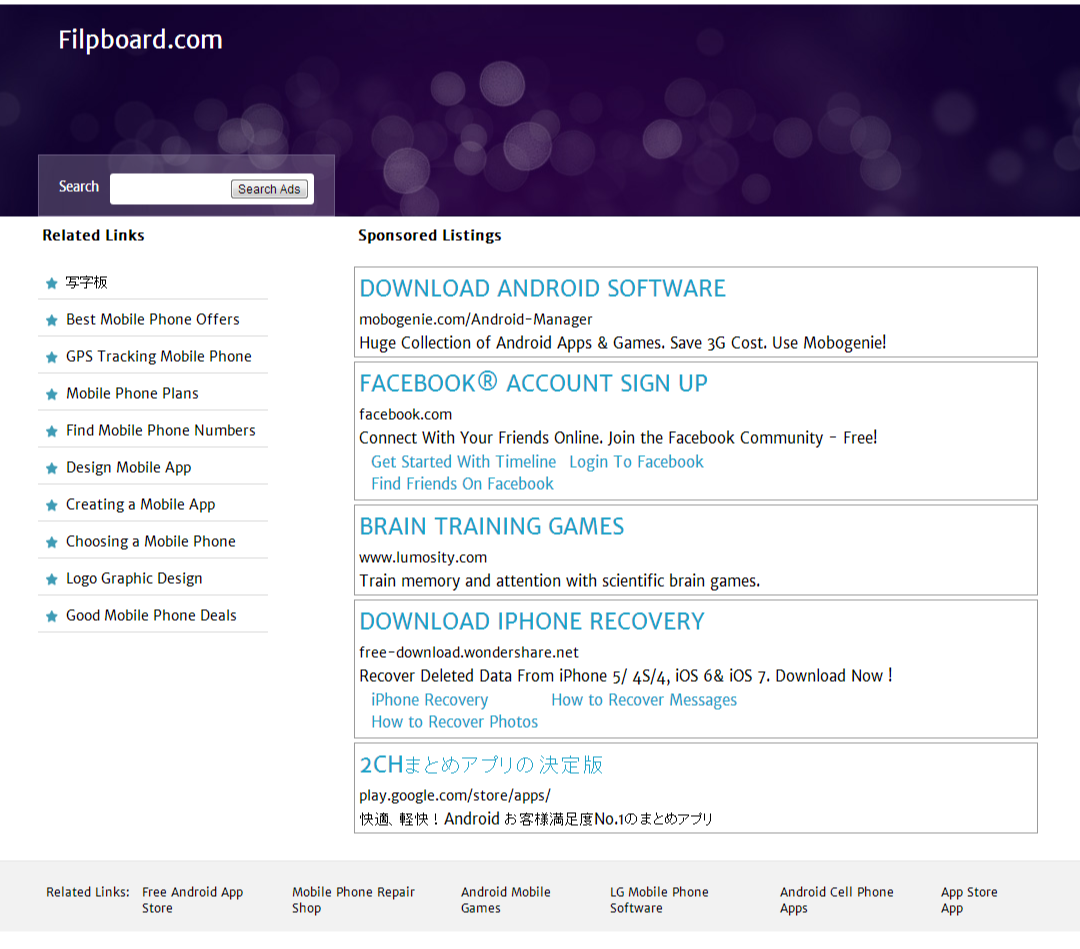Open Get Started With Timeline sublink

click(464, 462)
